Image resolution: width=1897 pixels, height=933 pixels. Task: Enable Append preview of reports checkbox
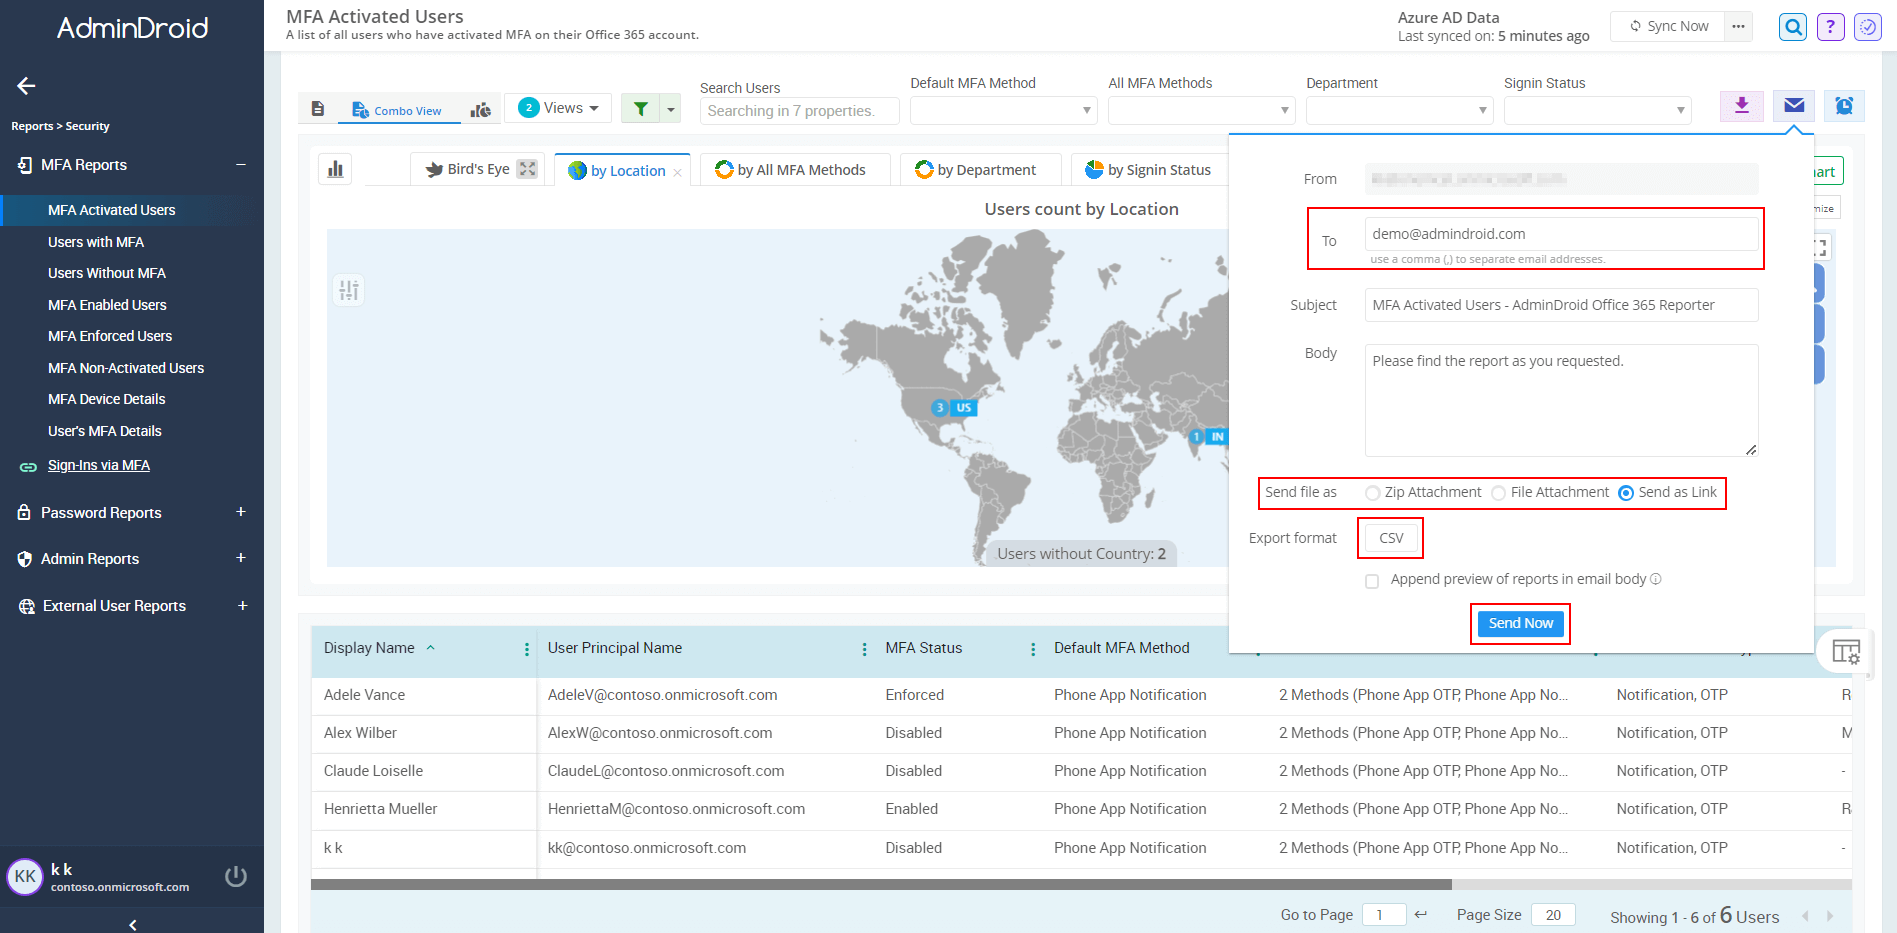(1372, 581)
